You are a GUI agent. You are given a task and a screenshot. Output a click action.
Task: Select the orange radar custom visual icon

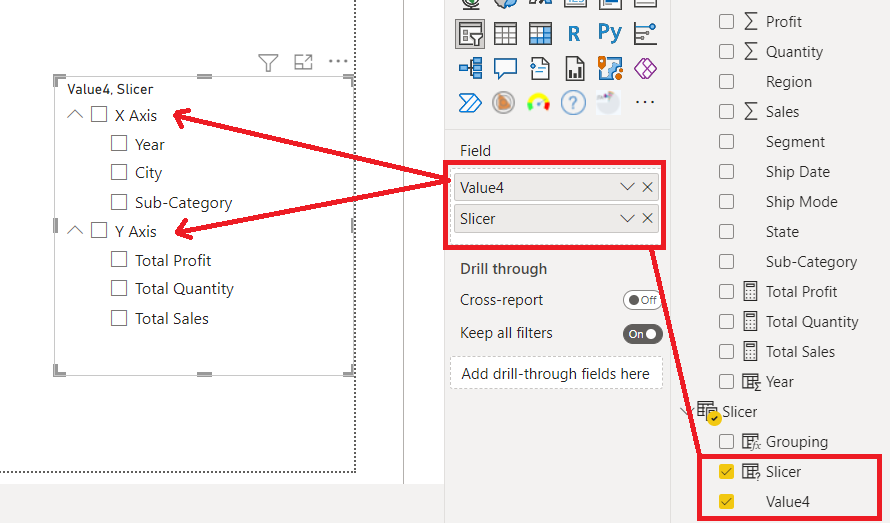[x=503, y=103]
